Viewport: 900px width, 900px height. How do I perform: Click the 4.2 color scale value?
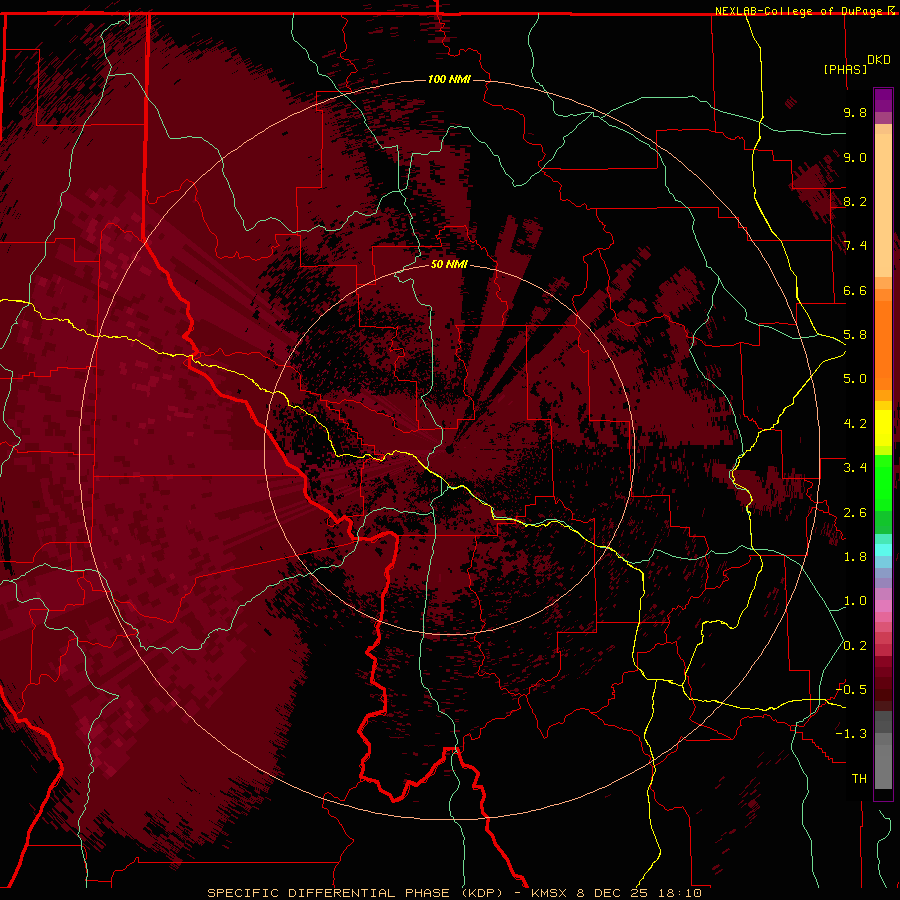pos(855,424)
